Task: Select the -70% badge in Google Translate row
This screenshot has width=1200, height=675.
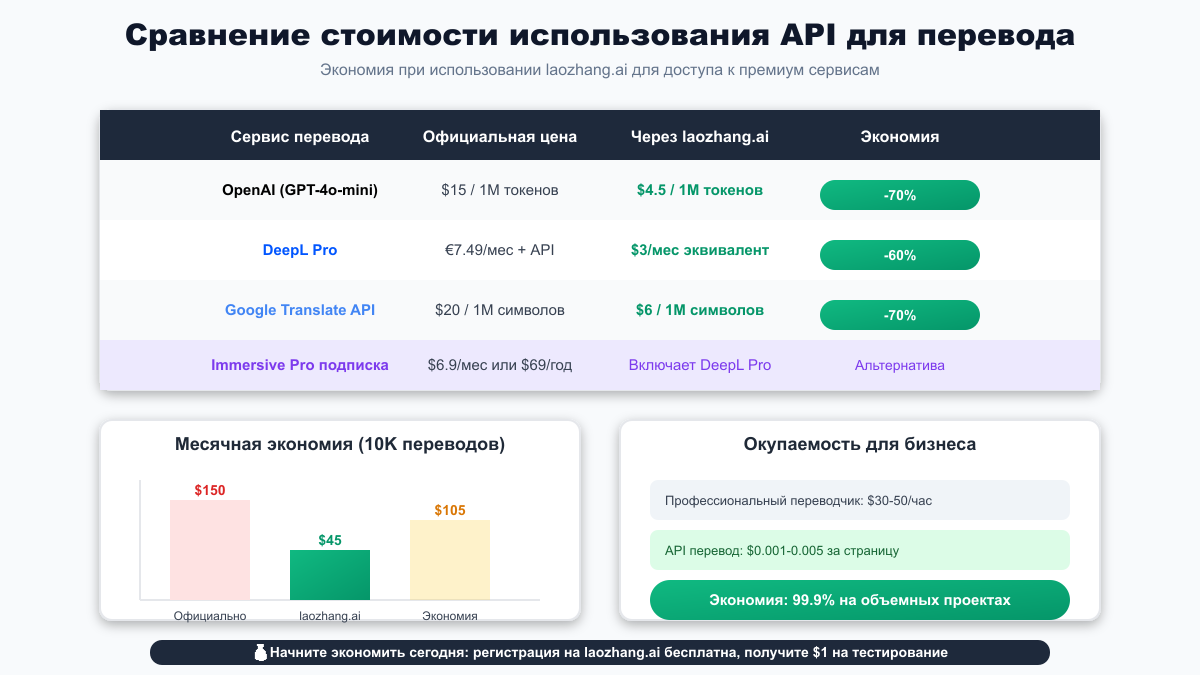Action: (x=899, y=315)
